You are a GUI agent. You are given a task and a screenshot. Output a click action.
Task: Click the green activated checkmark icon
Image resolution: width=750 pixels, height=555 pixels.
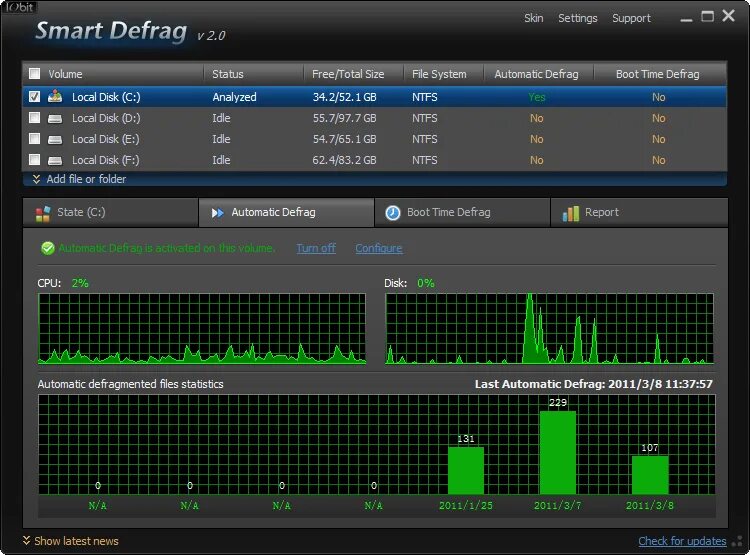48,248
